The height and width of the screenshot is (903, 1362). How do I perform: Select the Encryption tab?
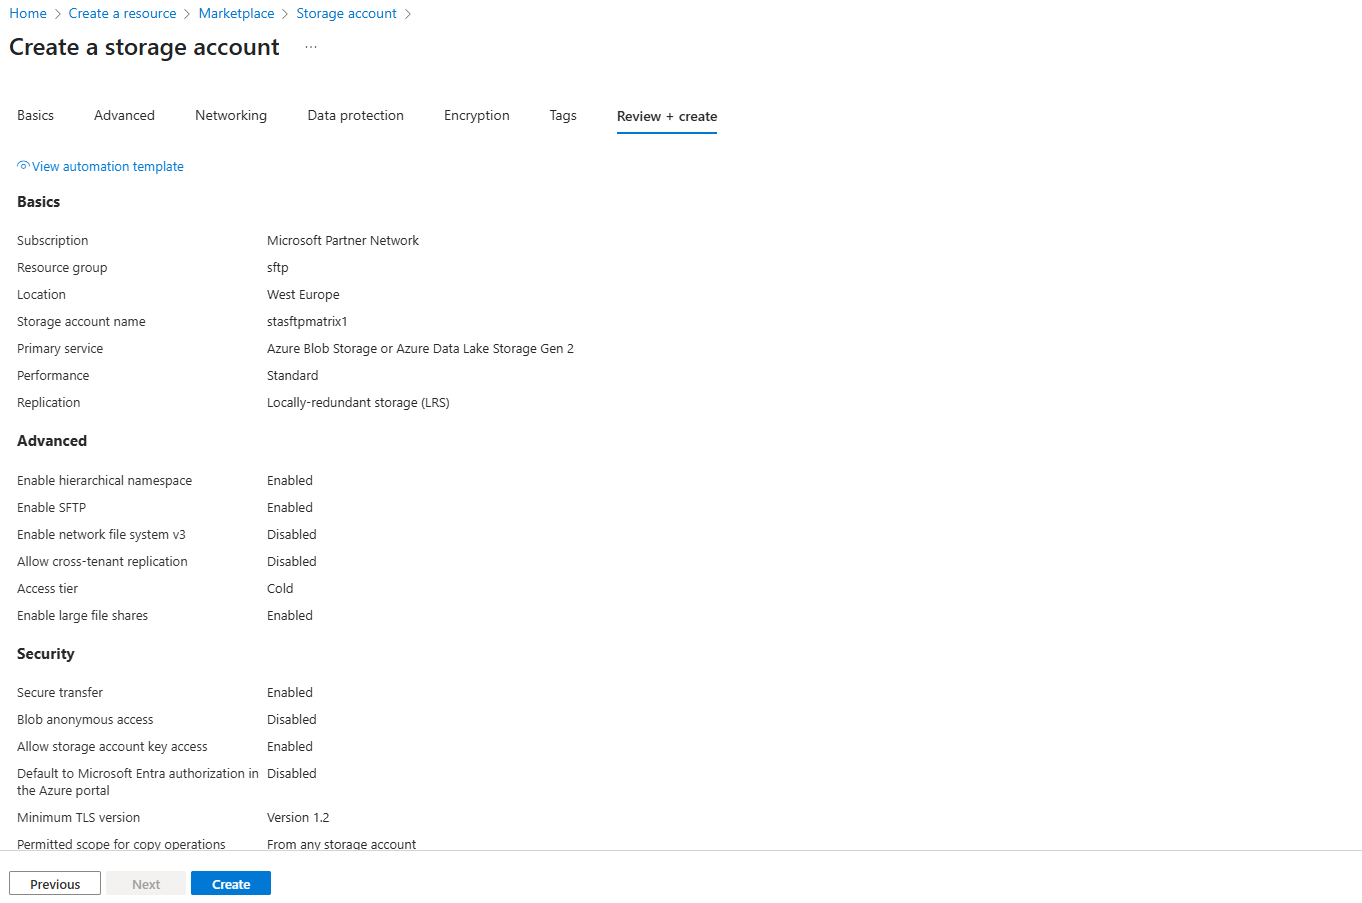pyautogui.click(x=476, y=115)
